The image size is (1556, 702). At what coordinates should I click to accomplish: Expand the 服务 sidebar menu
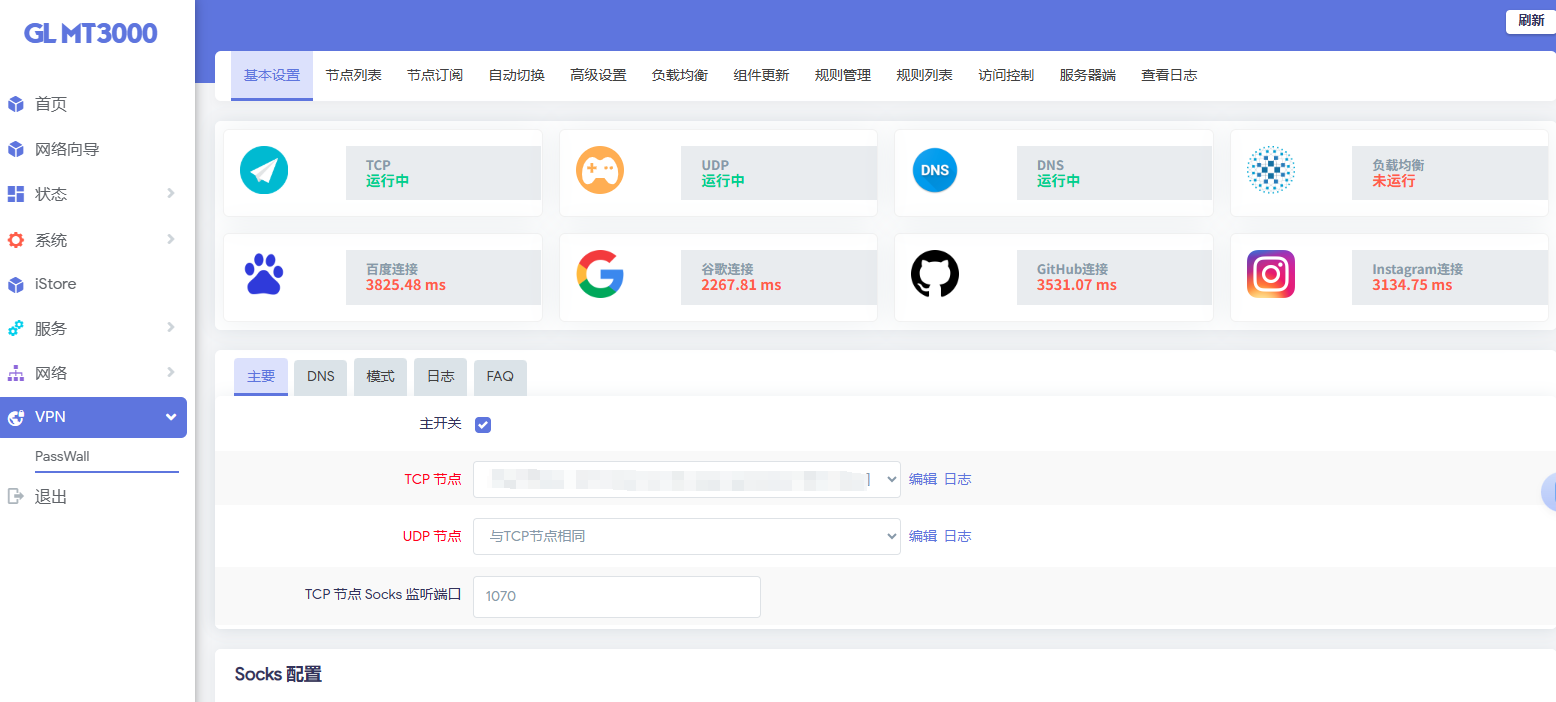tap(92, 328)
